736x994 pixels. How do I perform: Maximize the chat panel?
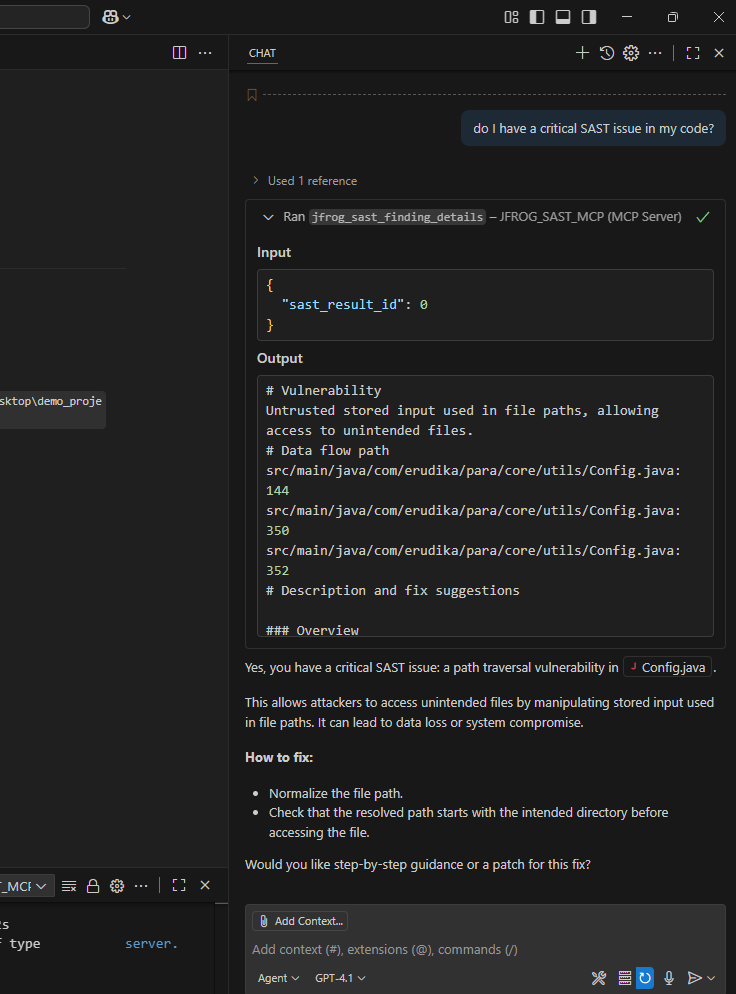692,53
